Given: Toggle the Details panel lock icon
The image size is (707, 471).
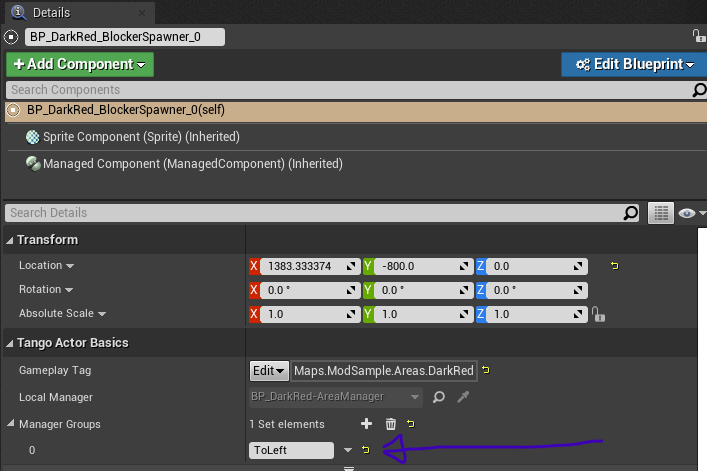Looking at the screenshot, I should point(699,36).
